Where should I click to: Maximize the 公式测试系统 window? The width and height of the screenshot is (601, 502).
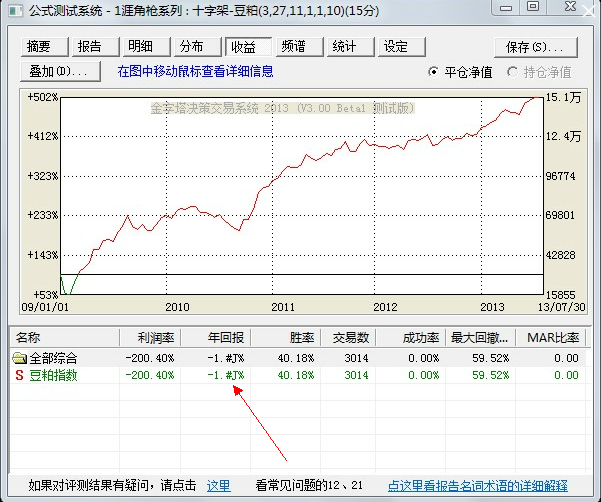(x=533, y=7)
